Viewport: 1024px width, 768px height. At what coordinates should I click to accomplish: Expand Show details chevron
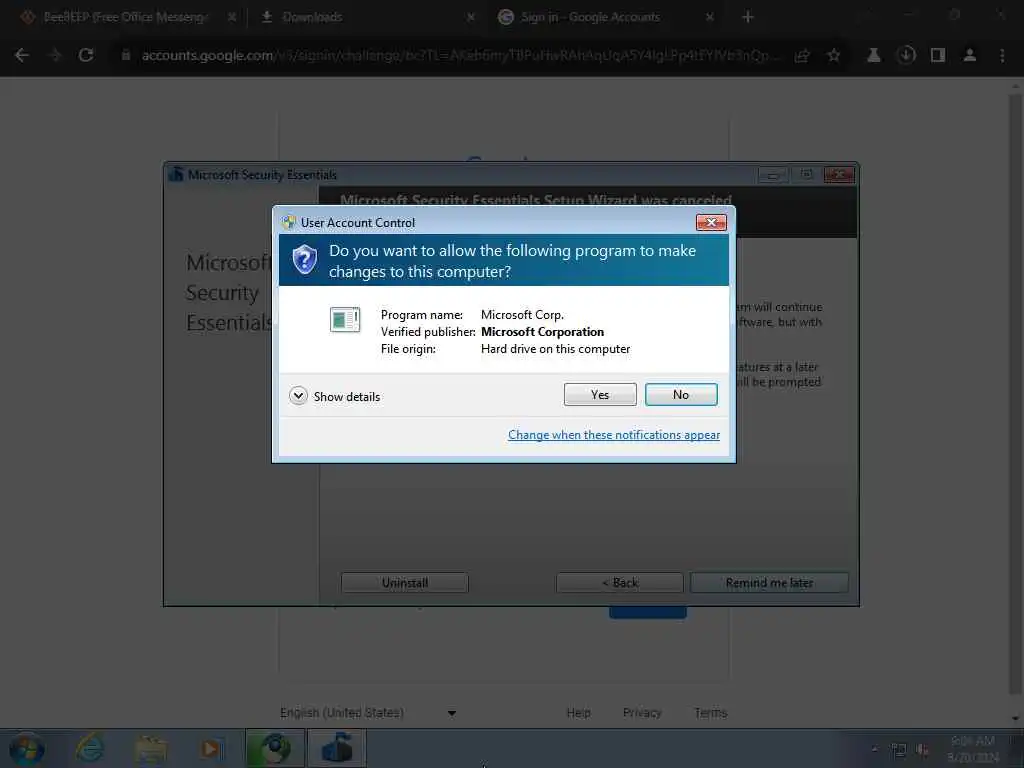298,396
